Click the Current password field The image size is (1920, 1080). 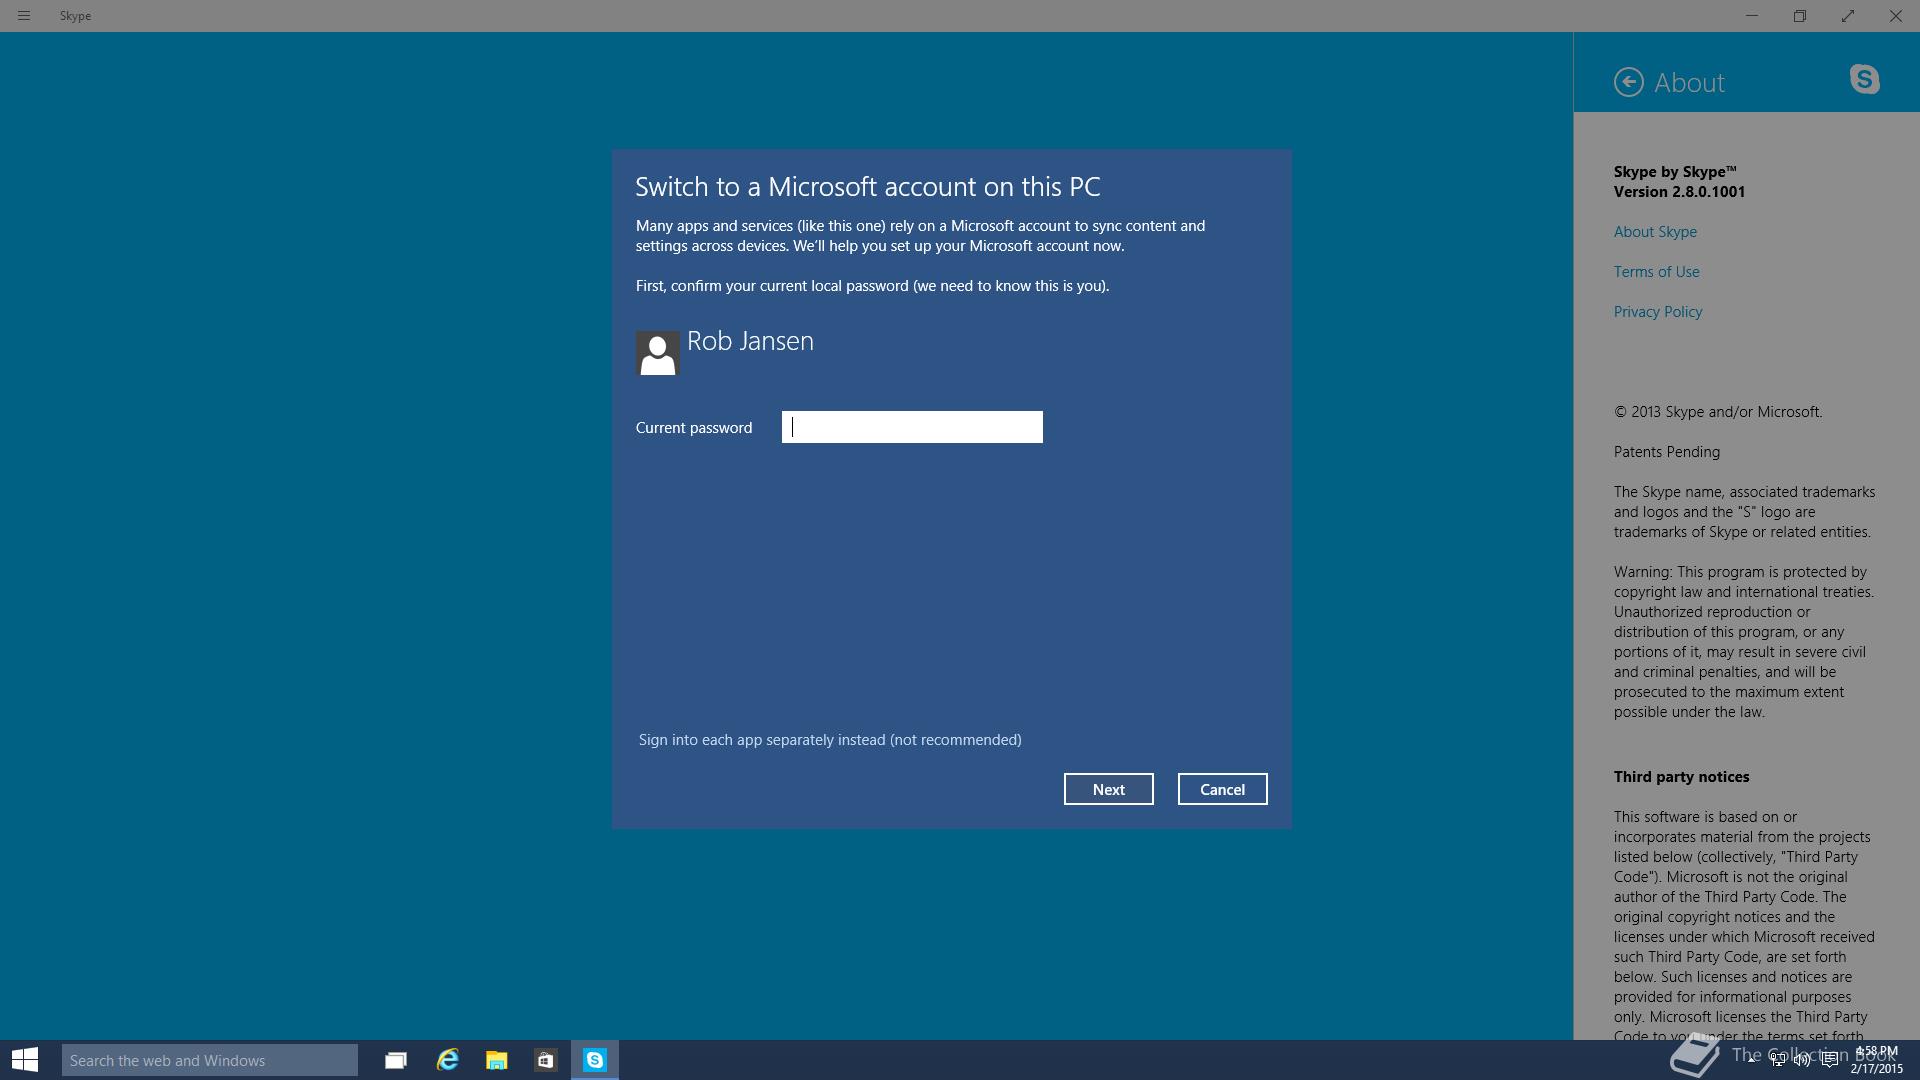(x=912, y=427)
